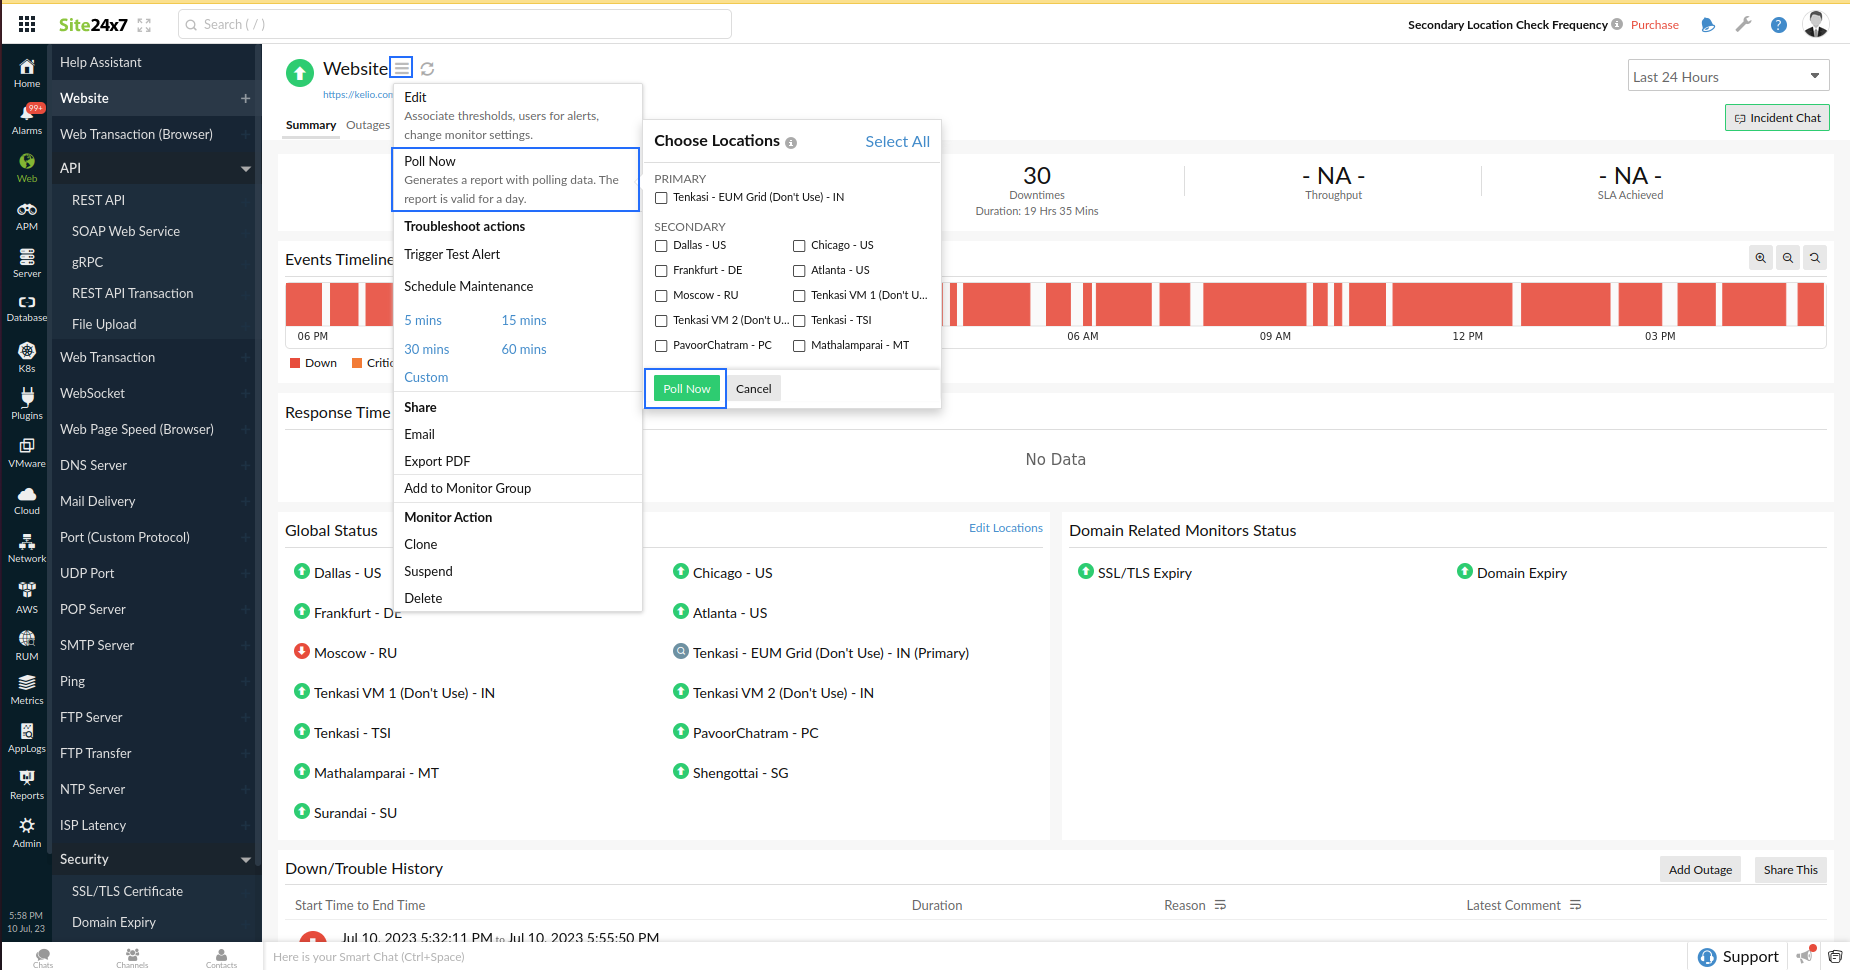Click the apps grid launcher icon
Image resolution: width=1850 pixels, height=970 pixels.
(27, 24)
